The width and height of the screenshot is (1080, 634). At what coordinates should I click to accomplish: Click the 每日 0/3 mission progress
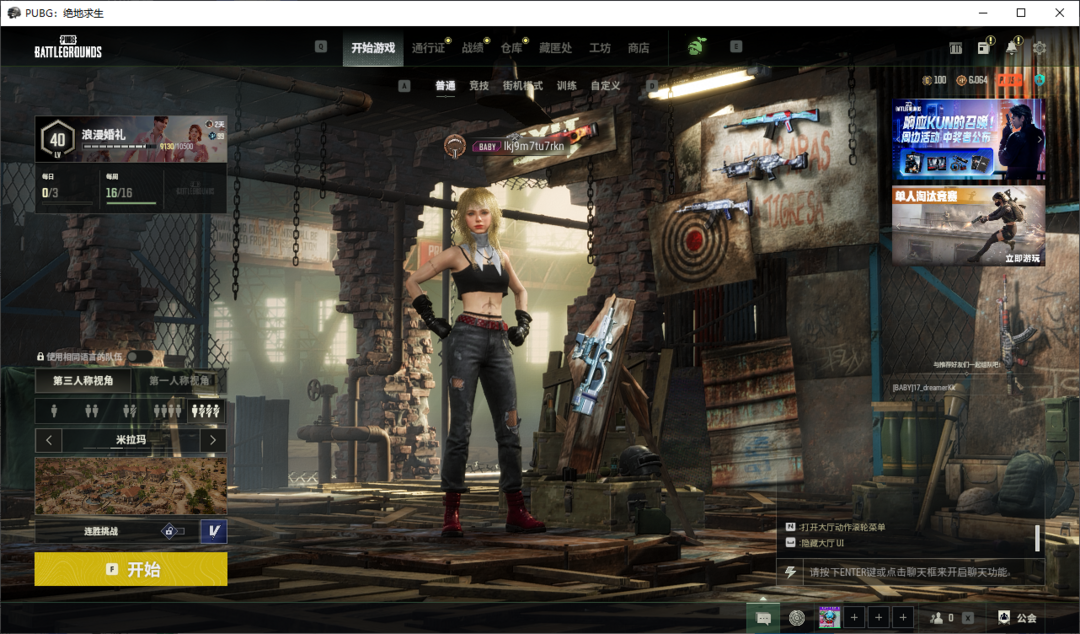[x=66, y=188]
